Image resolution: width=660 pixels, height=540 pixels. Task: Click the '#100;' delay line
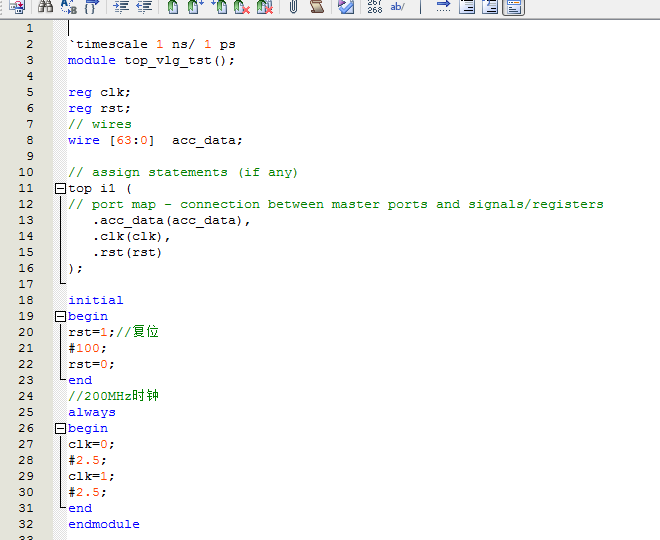(x=88, y=348)
